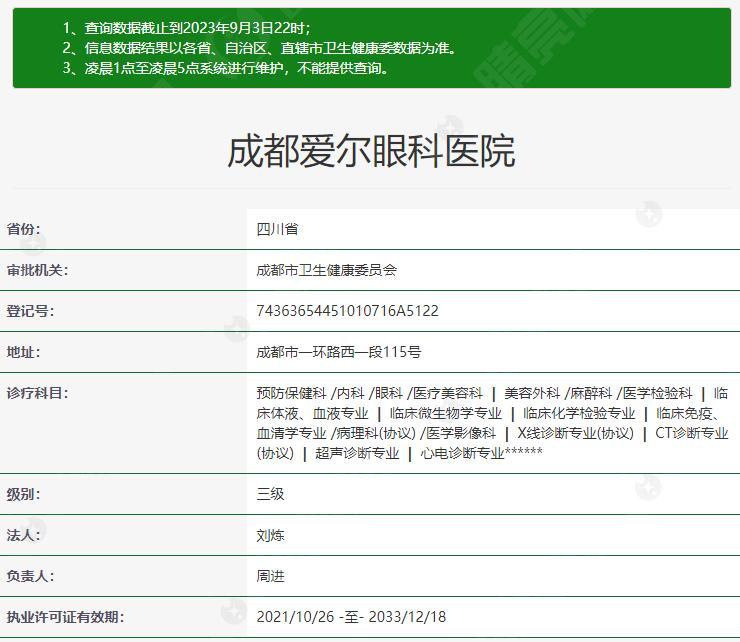Click 预防保健科 in the department list
This screenshot has height=642, width=740.
click(x=292, y=393)
